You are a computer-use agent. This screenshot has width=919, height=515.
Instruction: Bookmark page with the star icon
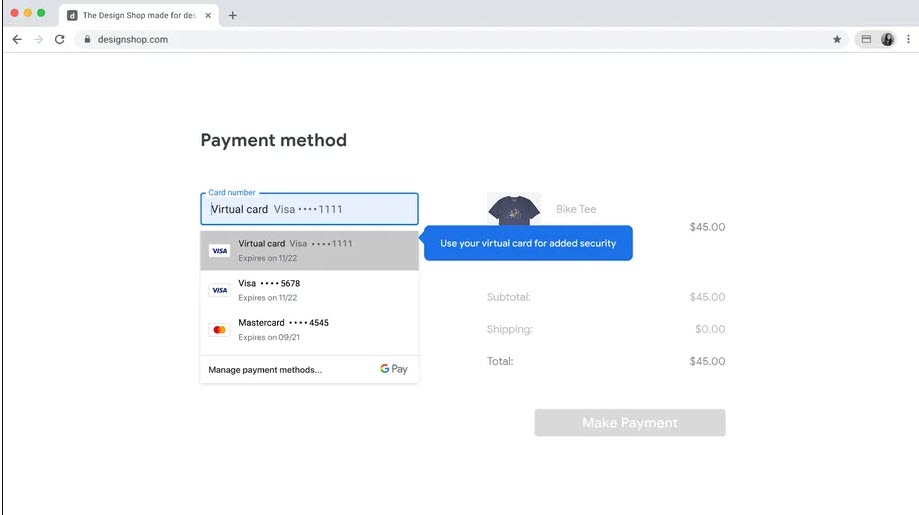coord(837,39)
